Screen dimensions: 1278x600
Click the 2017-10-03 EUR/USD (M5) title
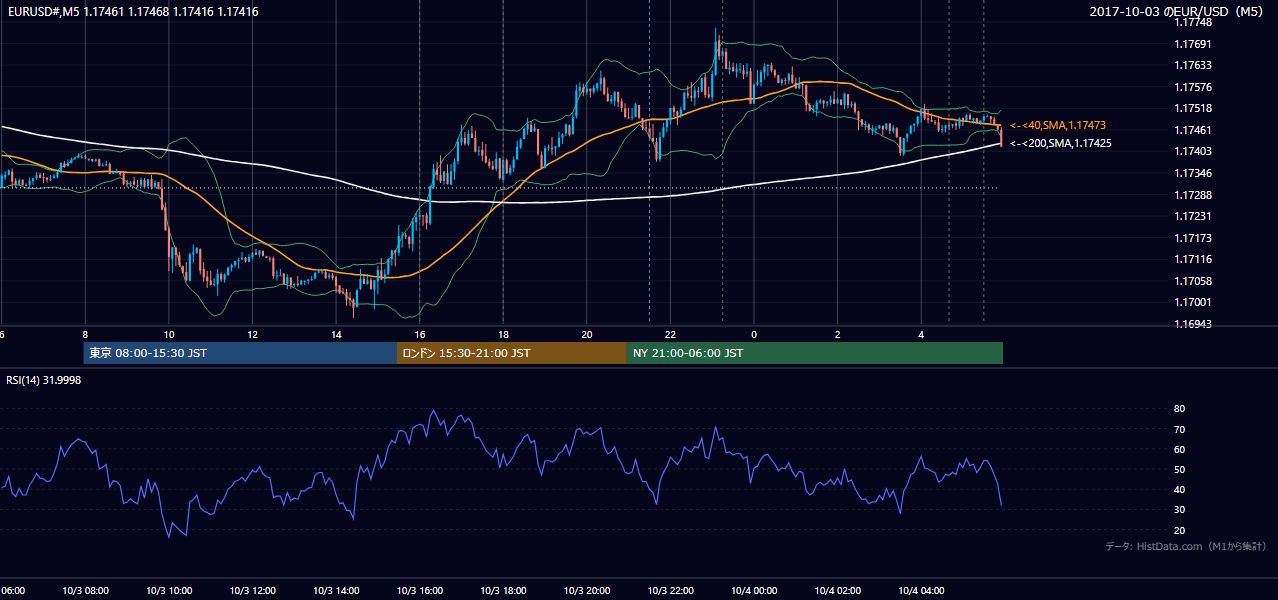click(x=1176, y=11)
